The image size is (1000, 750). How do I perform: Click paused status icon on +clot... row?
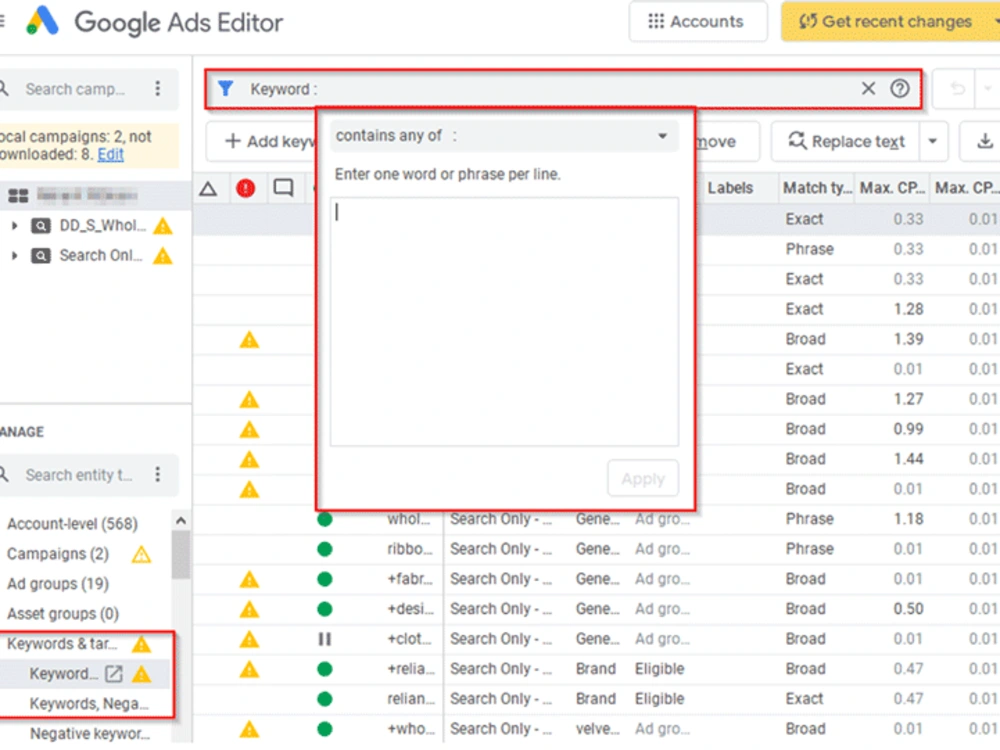(325, 639)
